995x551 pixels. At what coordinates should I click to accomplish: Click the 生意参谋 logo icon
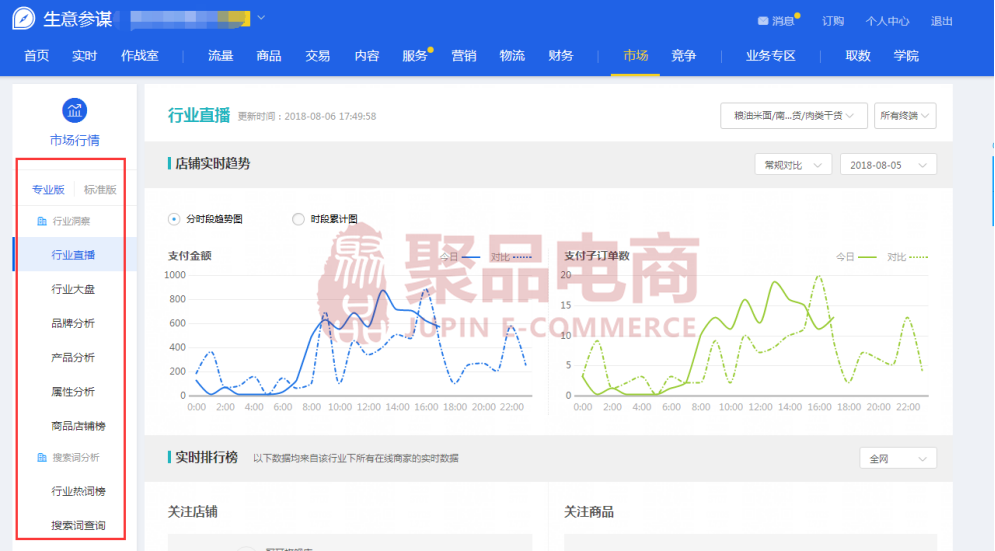[x=24, y=19]
